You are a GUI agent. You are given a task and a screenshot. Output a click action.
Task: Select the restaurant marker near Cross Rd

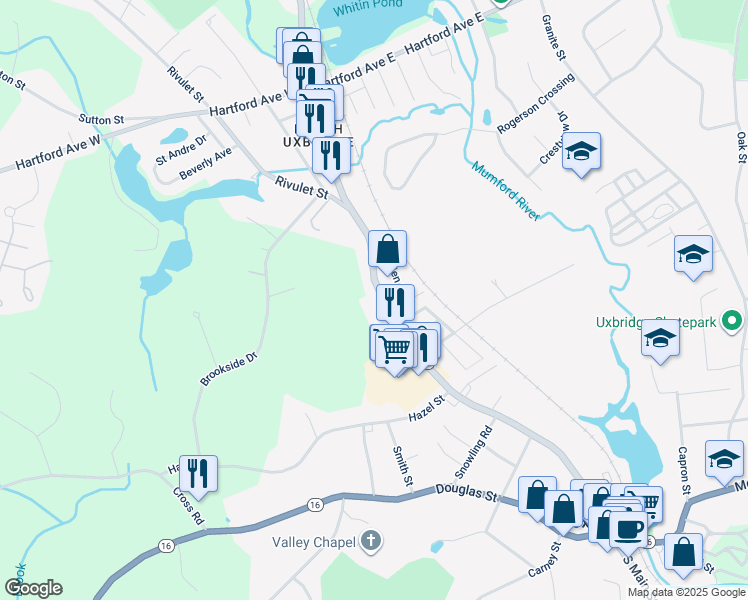point(198,476)
